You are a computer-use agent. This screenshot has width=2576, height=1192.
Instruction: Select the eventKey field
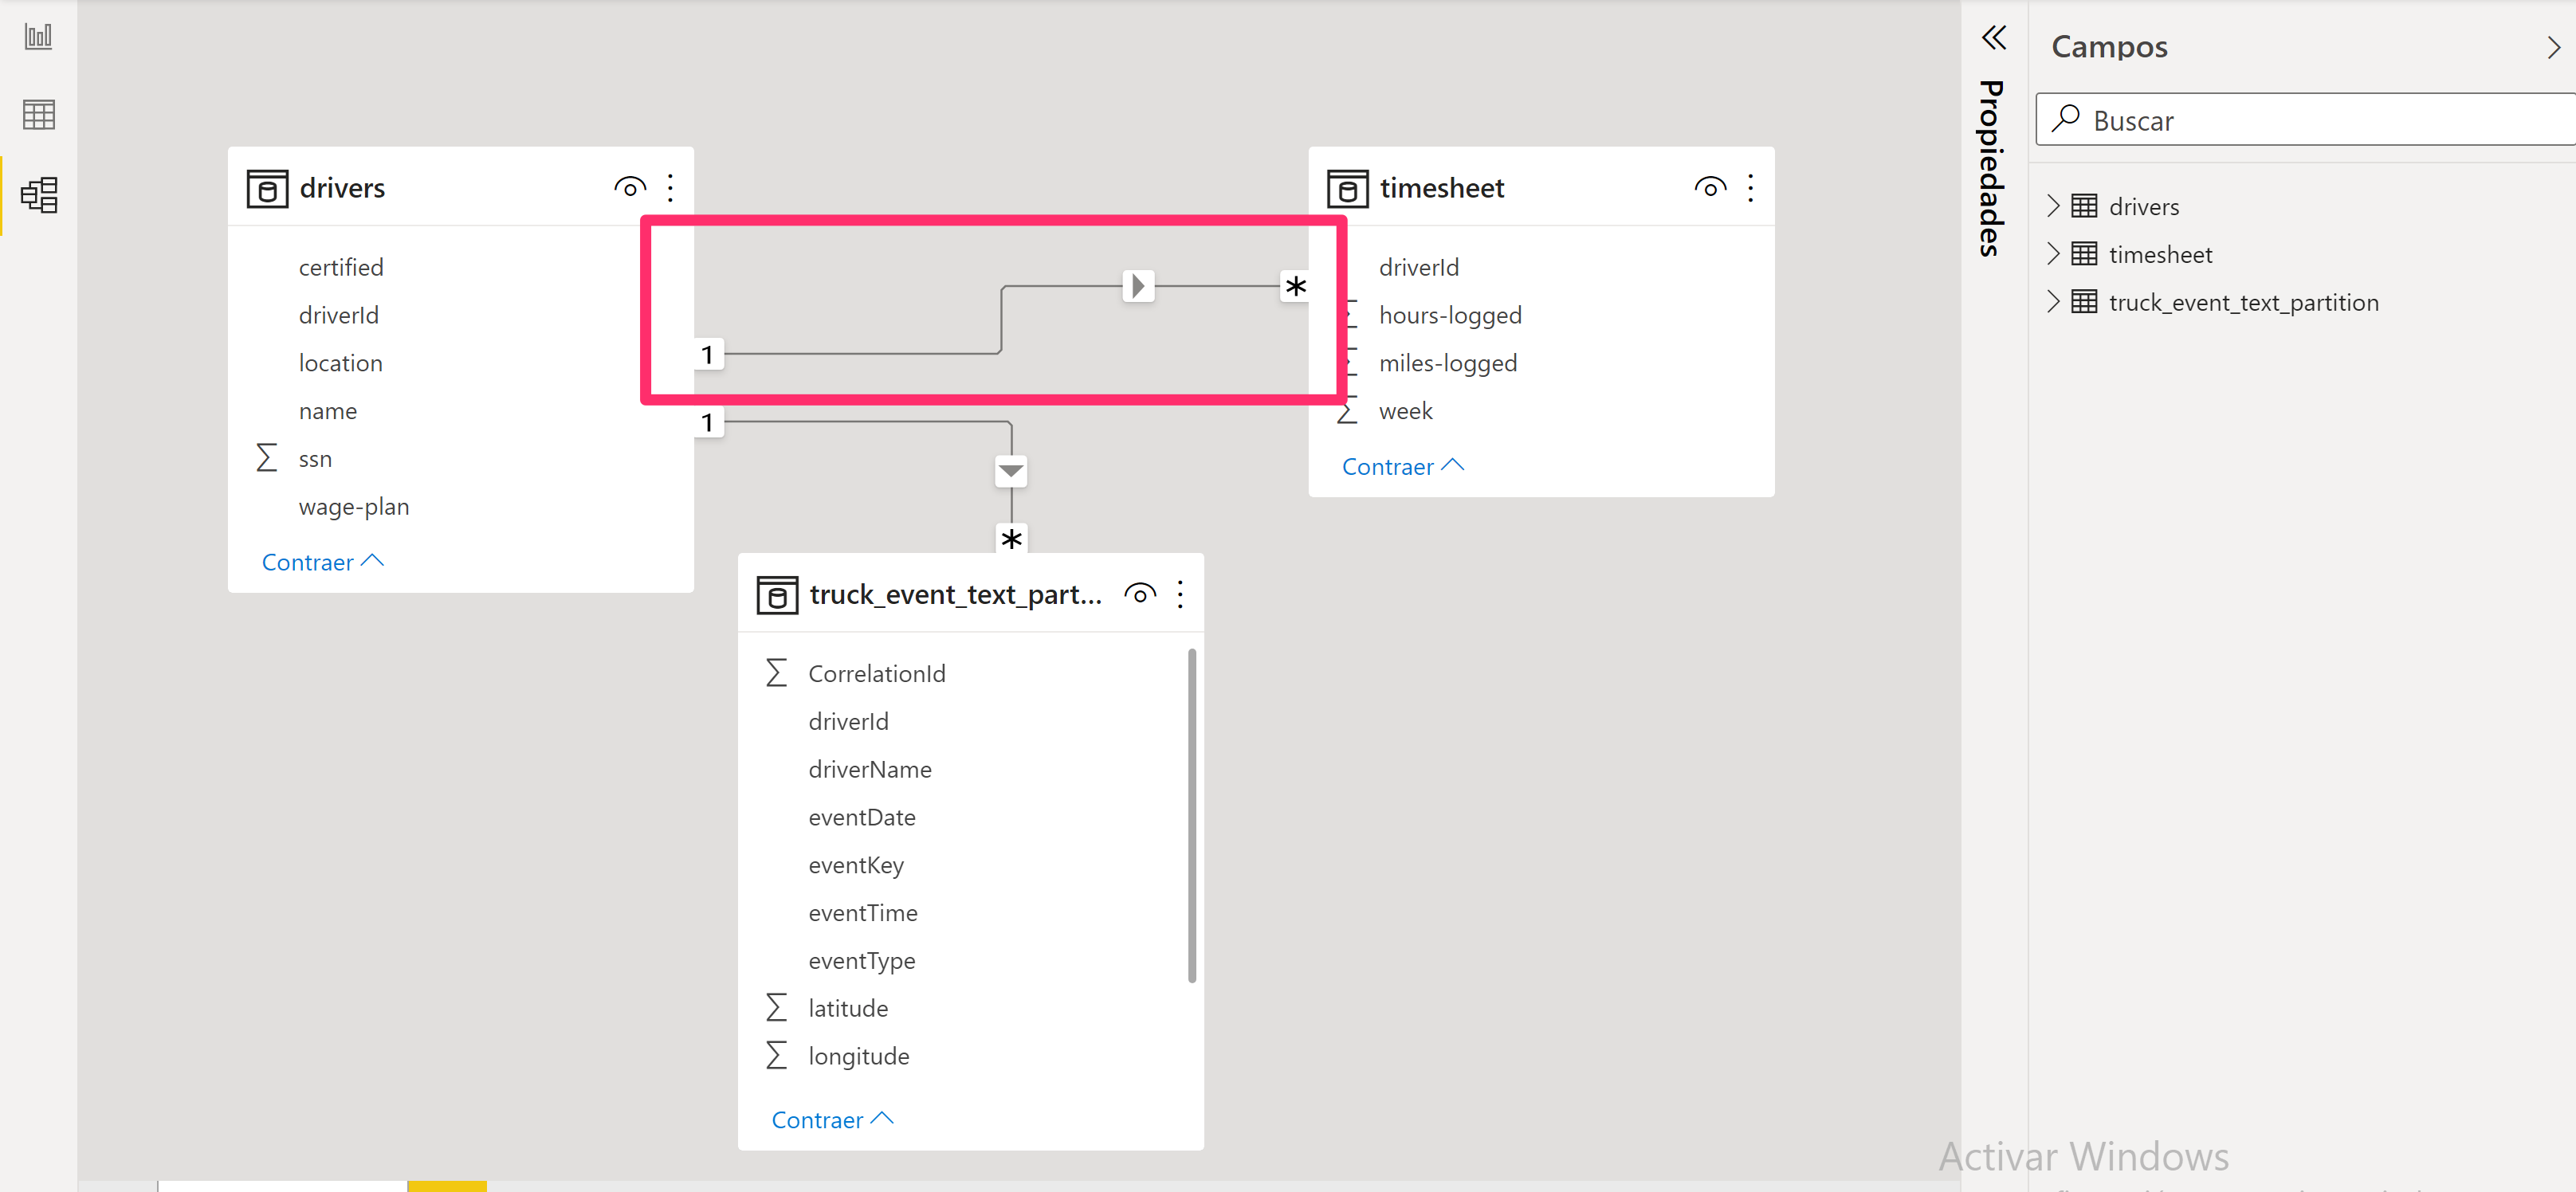click(x=856, y=865)
